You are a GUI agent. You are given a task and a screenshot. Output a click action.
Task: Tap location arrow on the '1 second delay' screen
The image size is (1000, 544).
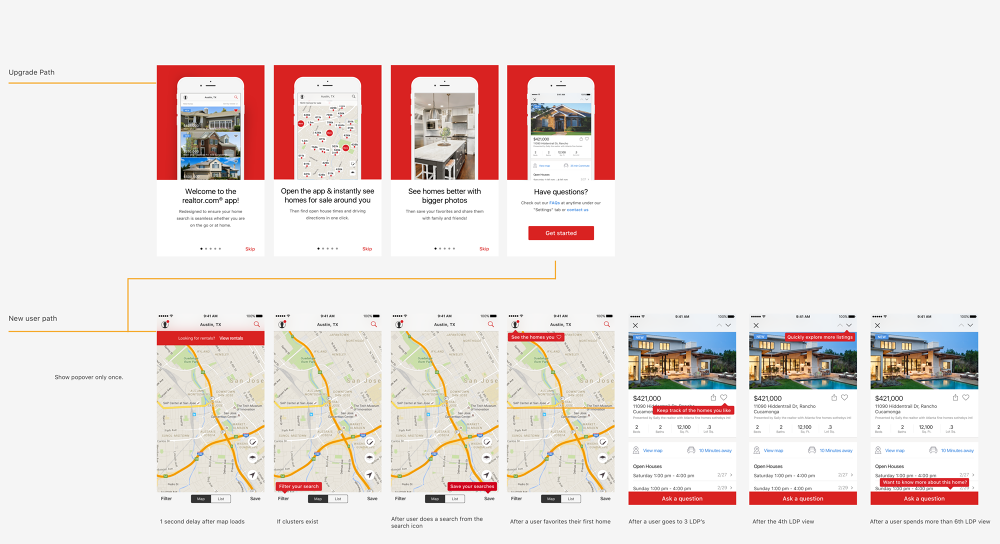pyautogui.click(x=253, y=475)
